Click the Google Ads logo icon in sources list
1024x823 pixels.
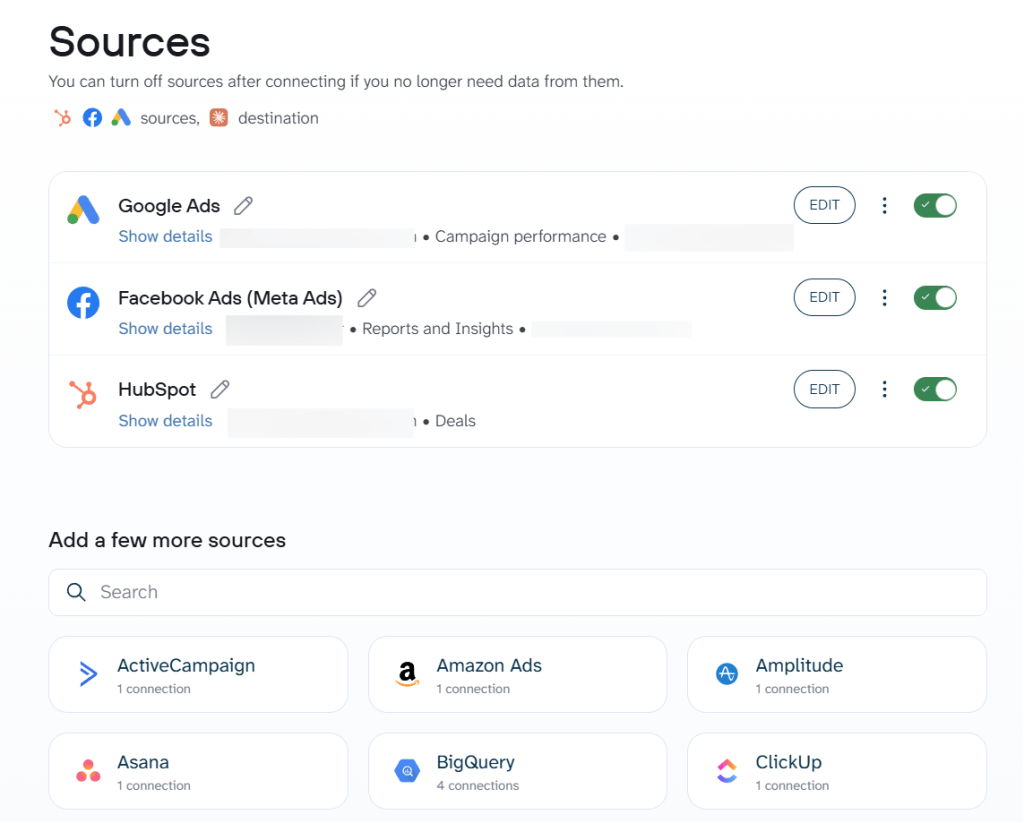pyautogui.click(x=84, y=210)
